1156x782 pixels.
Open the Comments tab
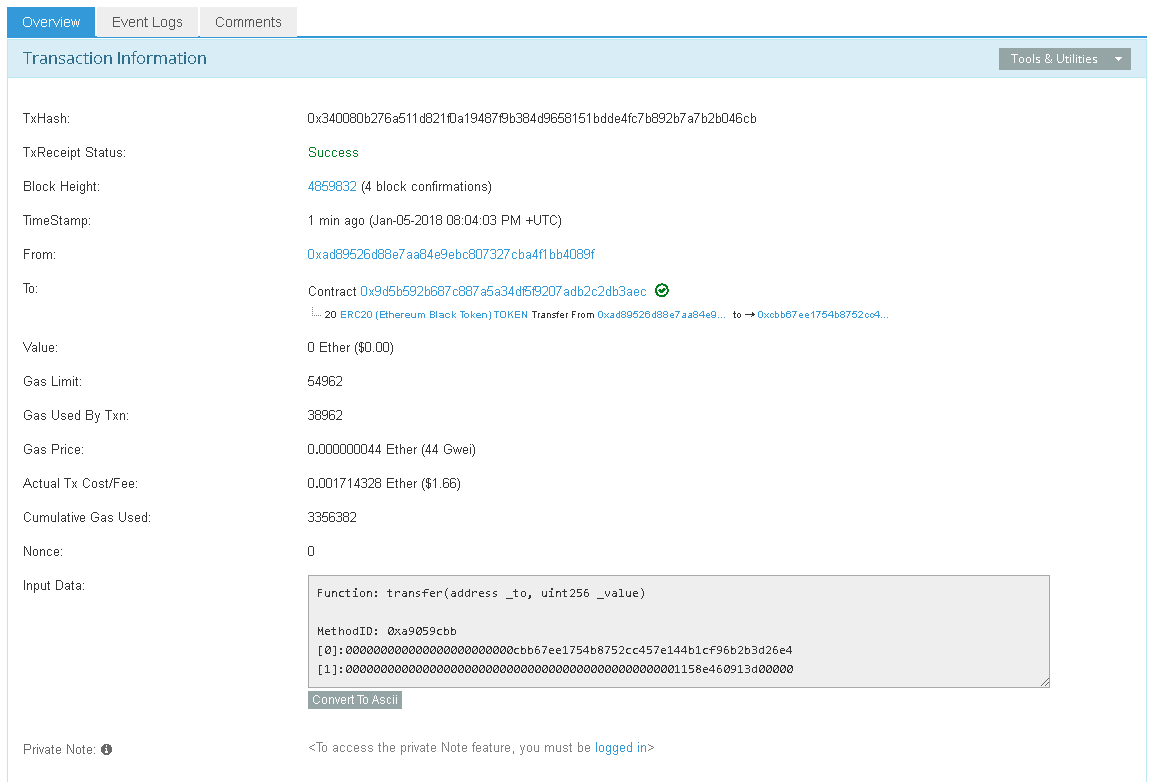coord(247,21)
